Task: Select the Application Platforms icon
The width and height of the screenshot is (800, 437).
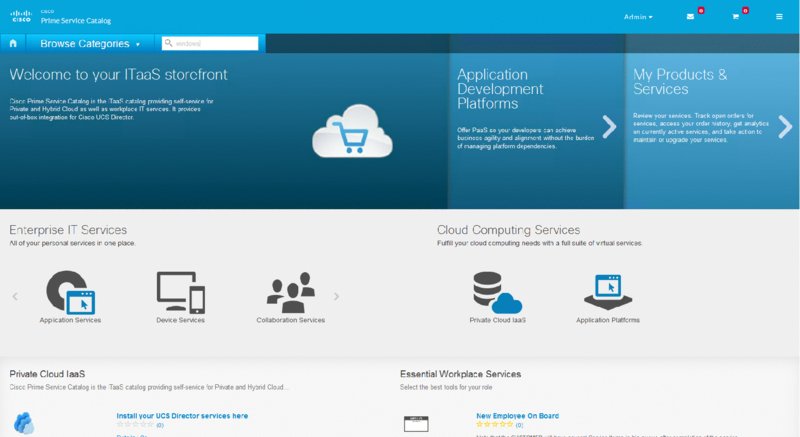Action: [x=608, y=292]
